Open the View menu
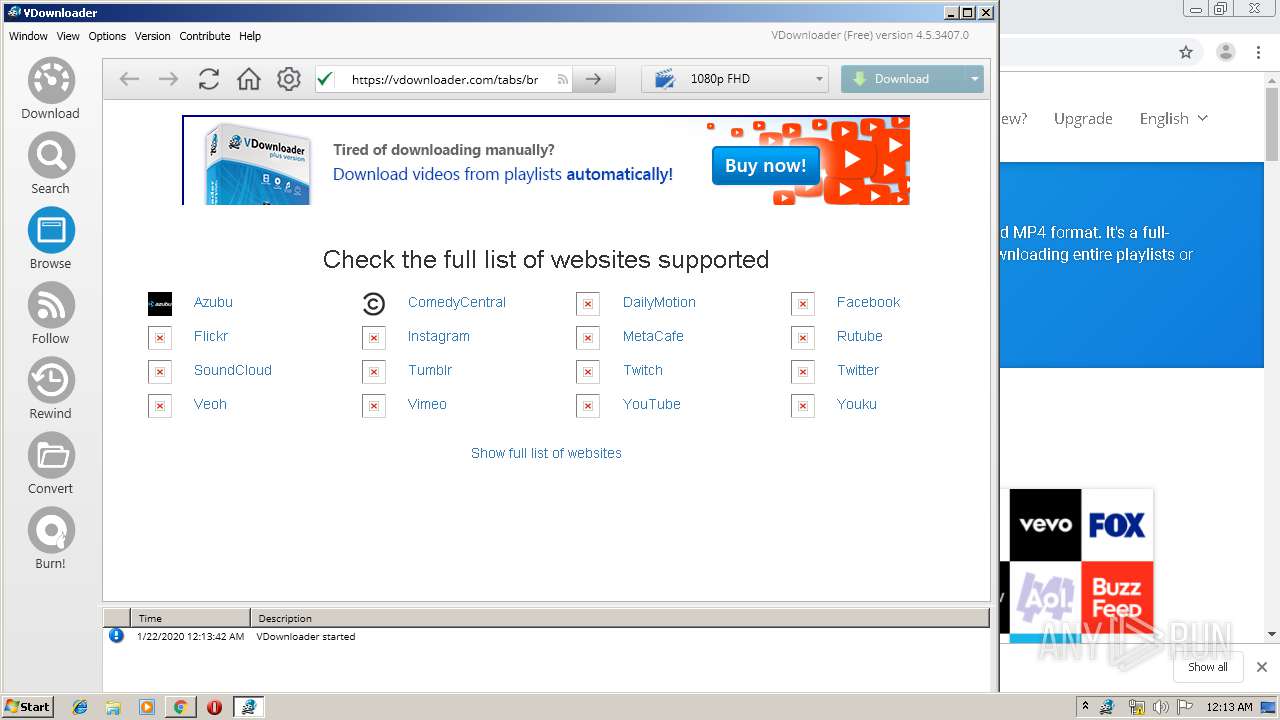Image resolution: width=1280 pixels, height=720 pixels. click(x=68, y=36)
